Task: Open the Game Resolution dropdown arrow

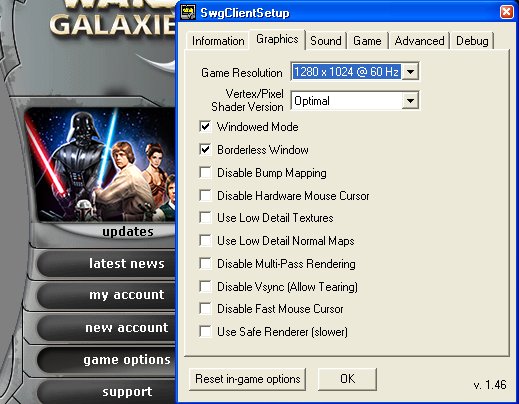Action: [x=410, y=72]
